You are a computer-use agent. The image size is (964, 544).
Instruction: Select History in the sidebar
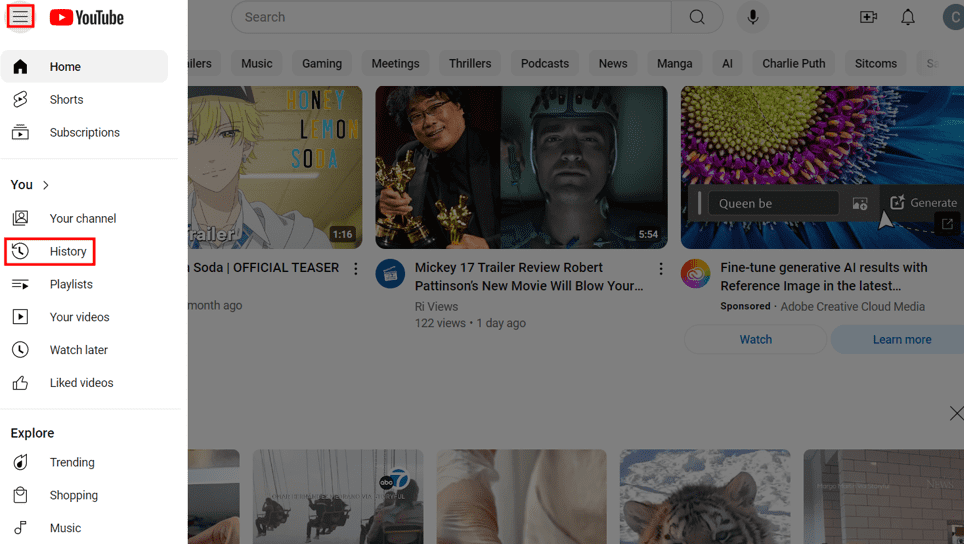68,252
